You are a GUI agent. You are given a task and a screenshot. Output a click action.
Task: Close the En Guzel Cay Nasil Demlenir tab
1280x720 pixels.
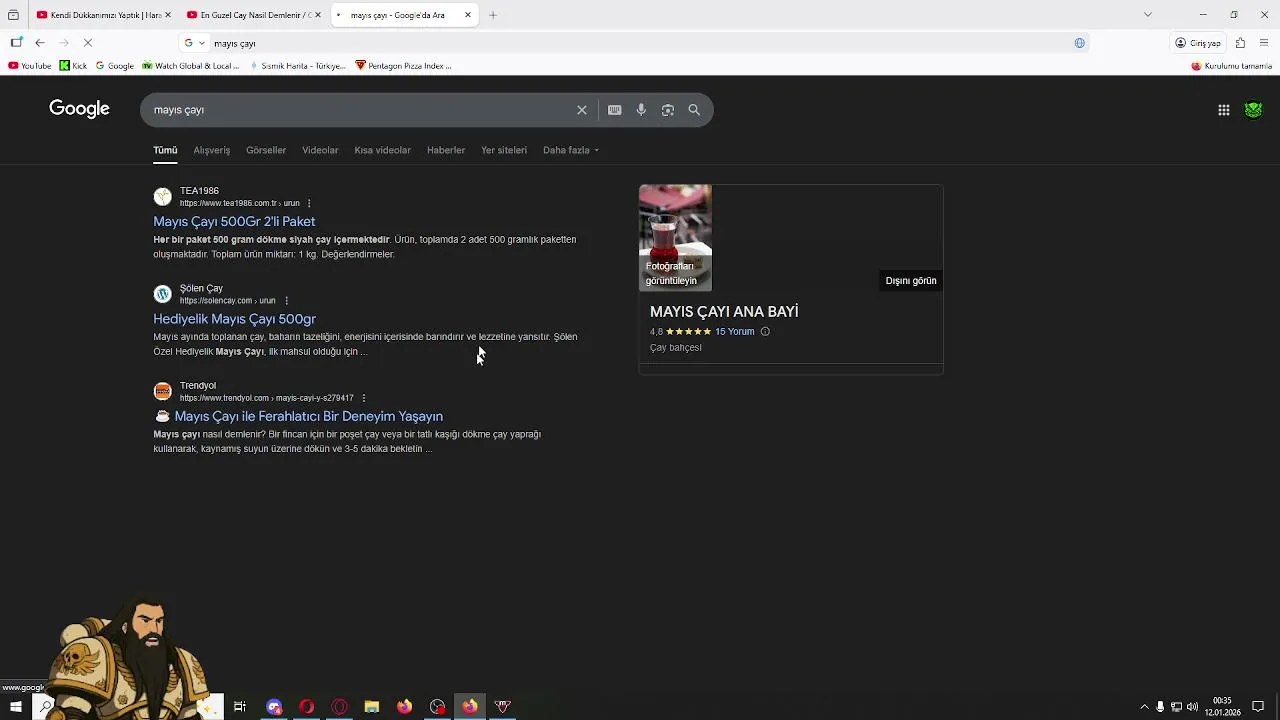pyautogui.click(x=318, y=15)
